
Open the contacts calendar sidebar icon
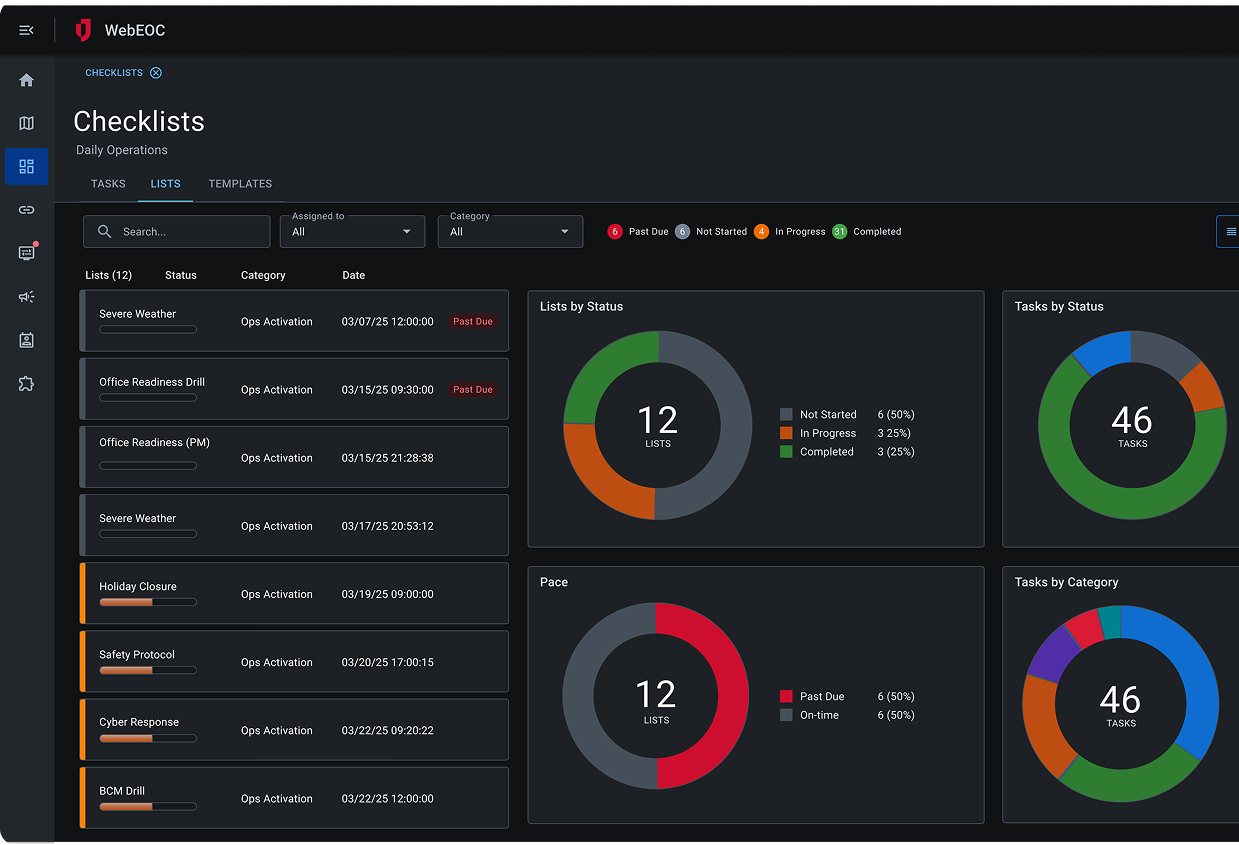click(26, 340)
